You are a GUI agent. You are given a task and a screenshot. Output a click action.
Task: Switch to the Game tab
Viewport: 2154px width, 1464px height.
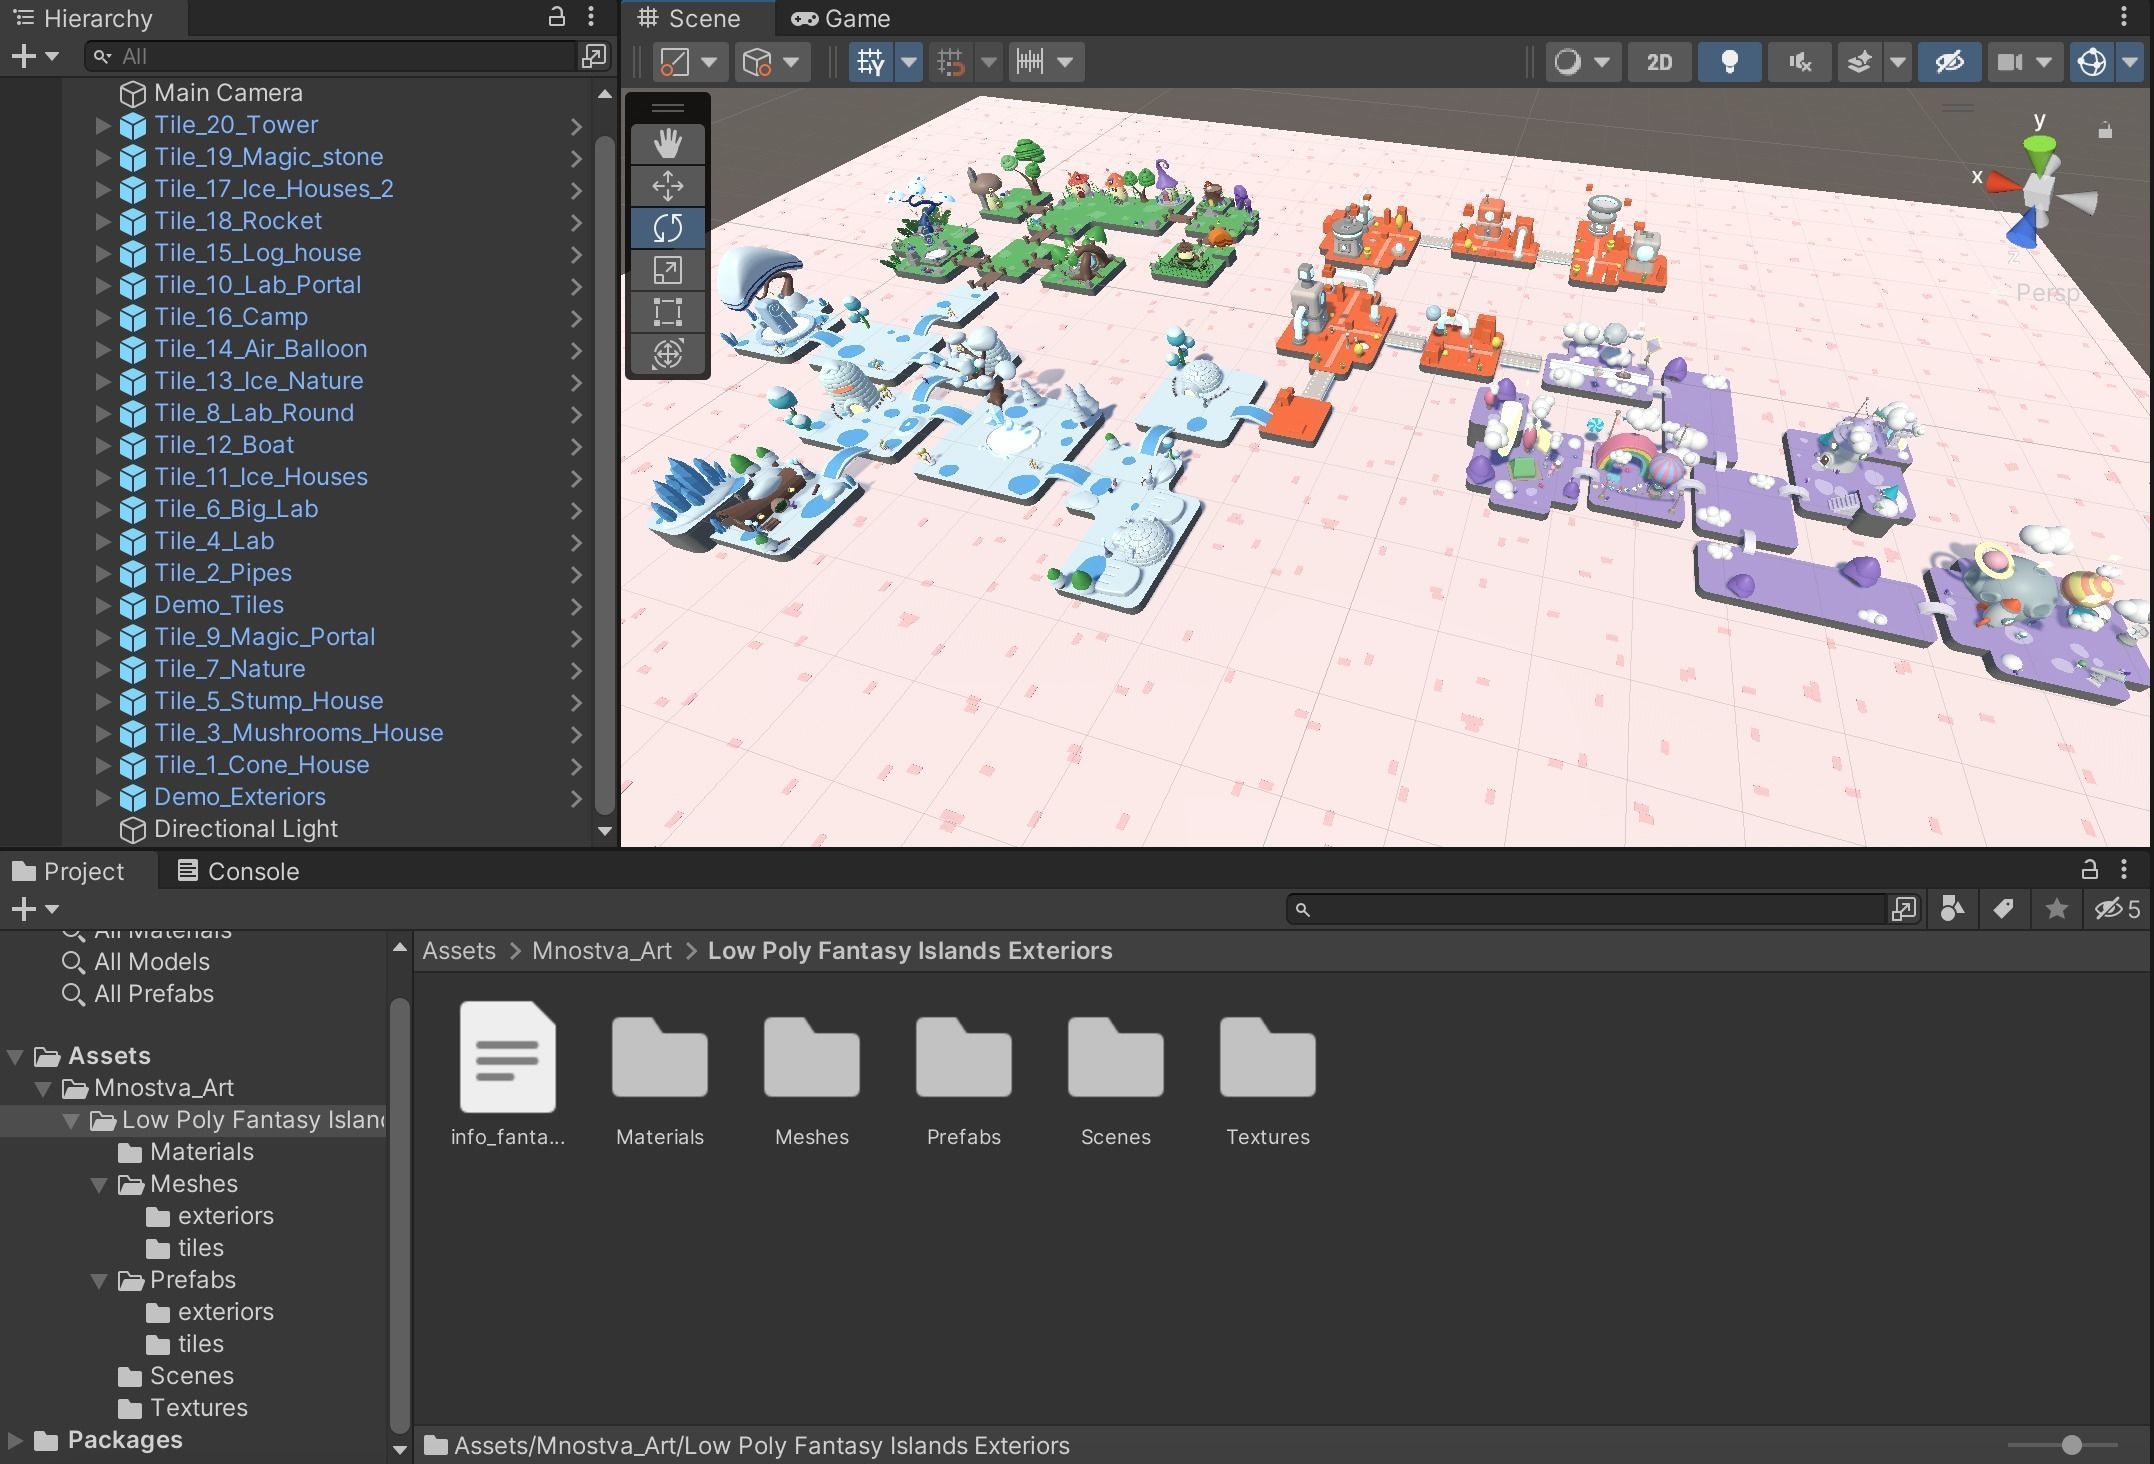coord(840,19)
